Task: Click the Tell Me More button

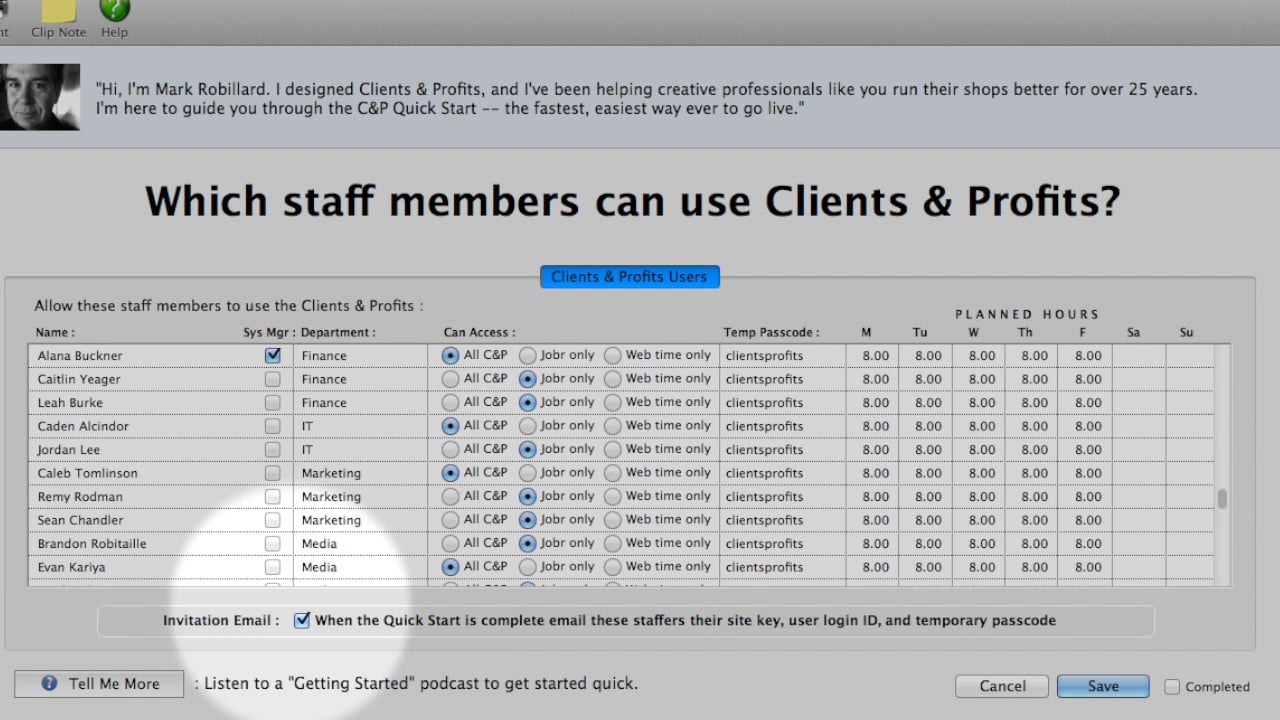Action: [x=99, y=684]
